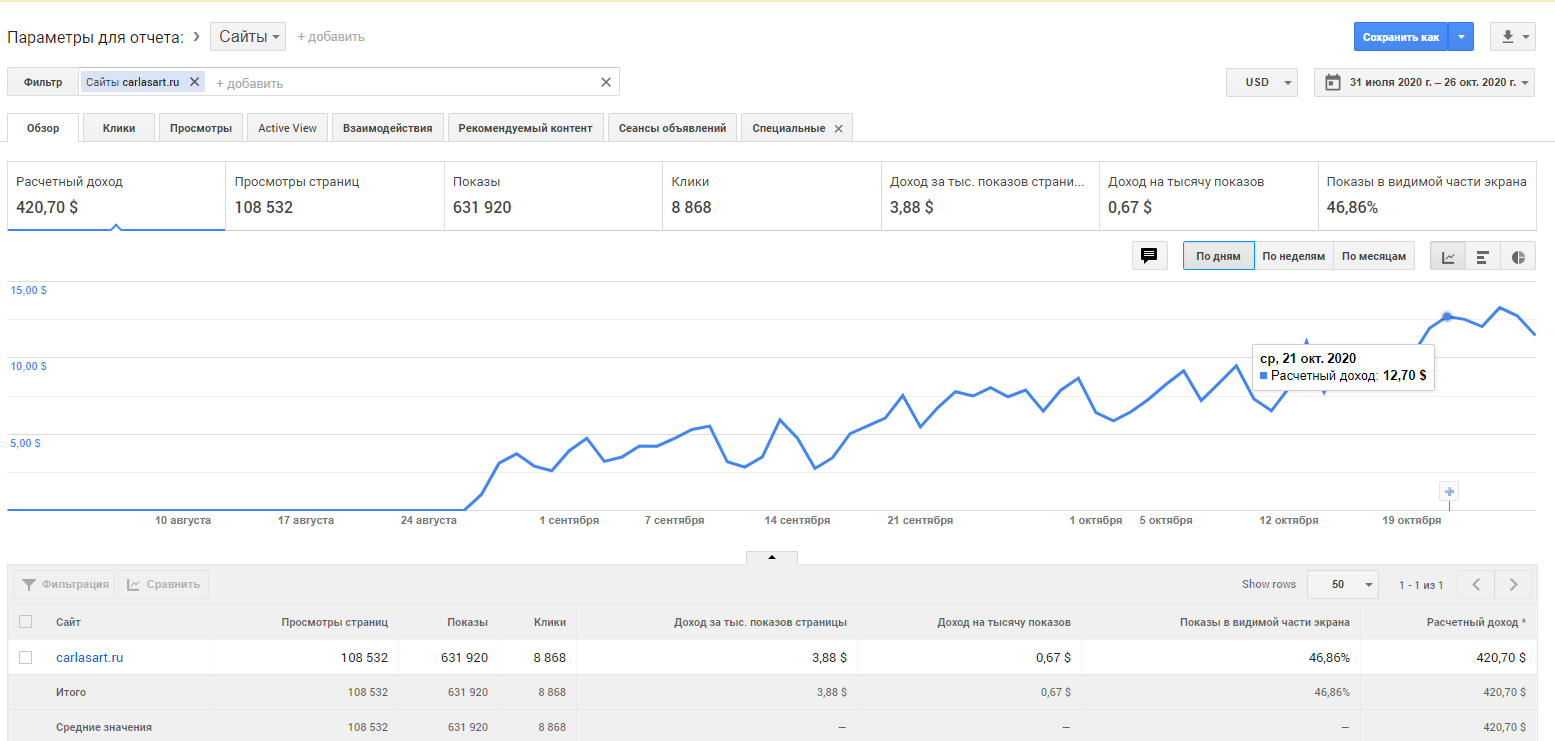Open the chart annotations comment icon
Image resolution: width=1555 pixels, height=741 pixels.
point(1149,256)
